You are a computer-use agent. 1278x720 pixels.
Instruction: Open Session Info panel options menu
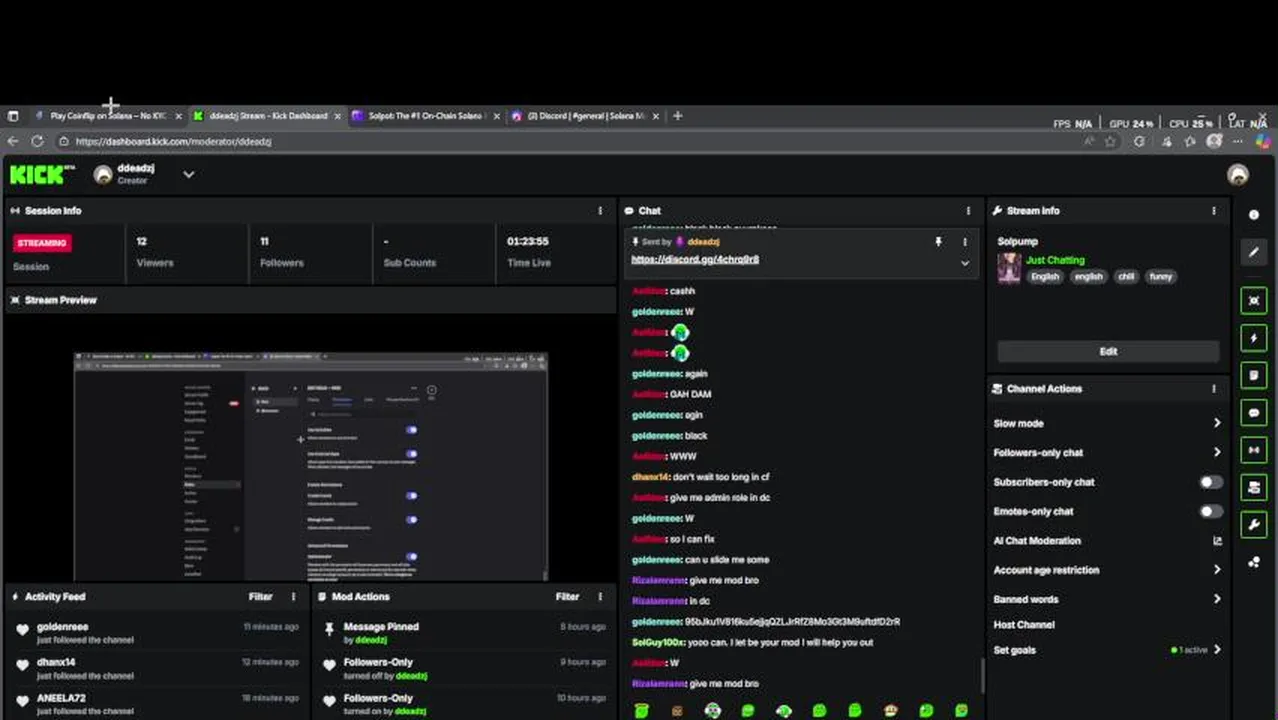(600, 211)
